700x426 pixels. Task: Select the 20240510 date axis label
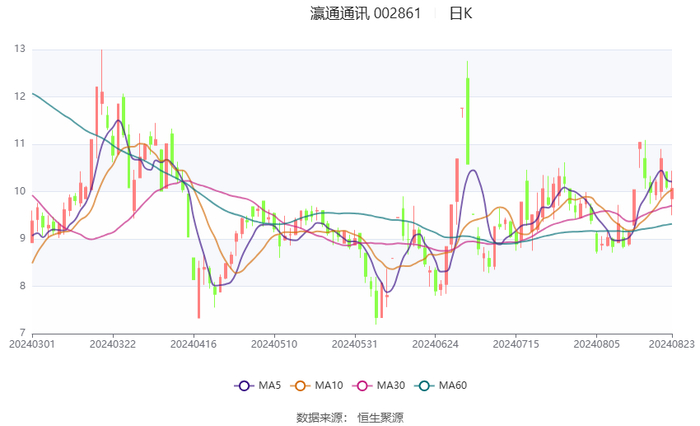pyautogui.click(x=274, y=344)
